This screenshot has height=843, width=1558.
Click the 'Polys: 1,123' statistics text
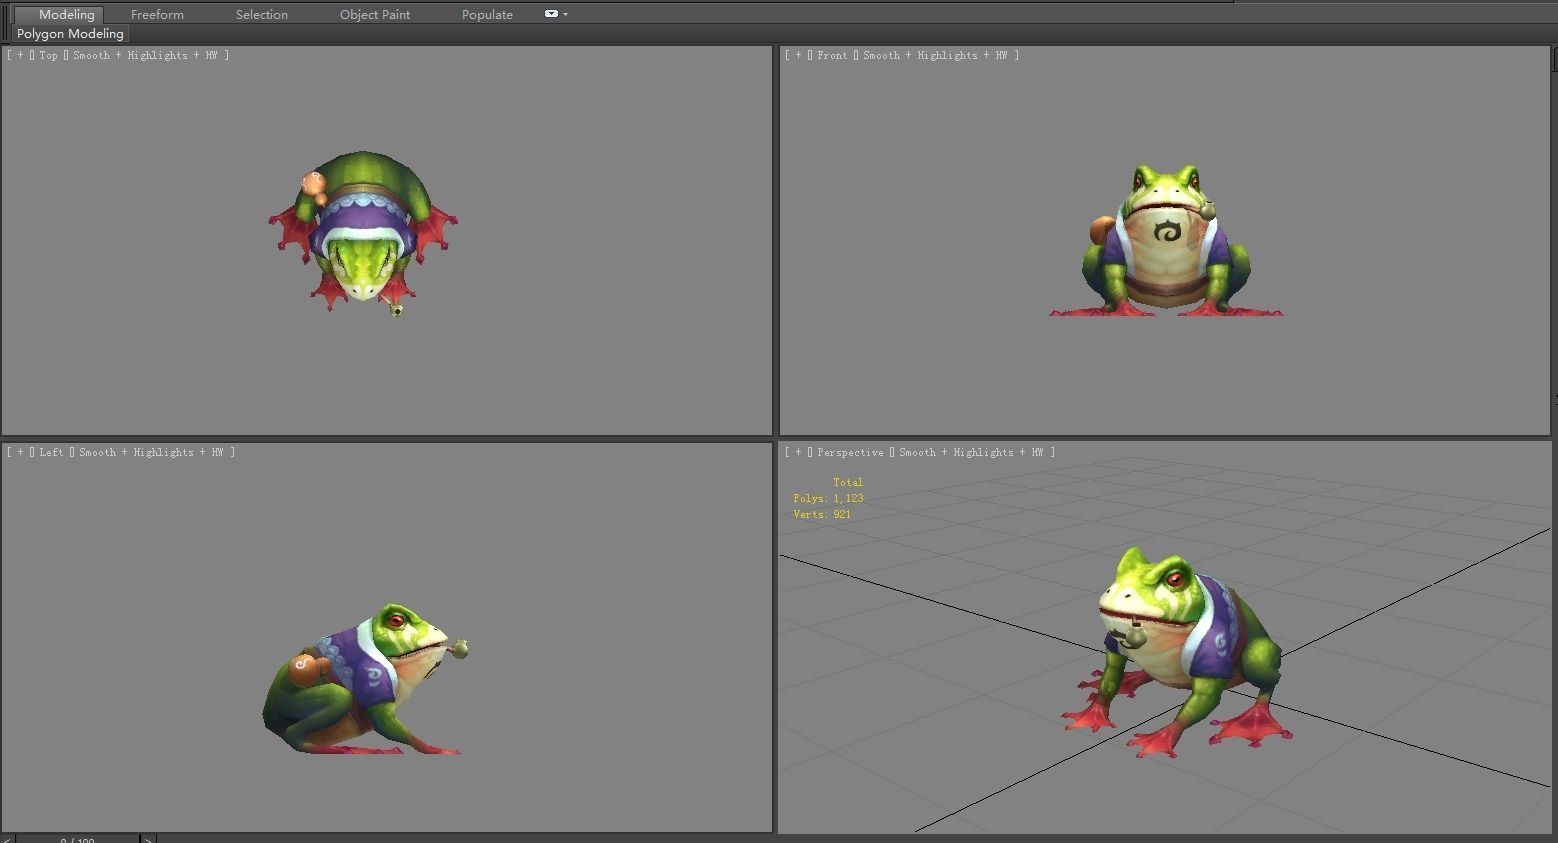[828, 498]
